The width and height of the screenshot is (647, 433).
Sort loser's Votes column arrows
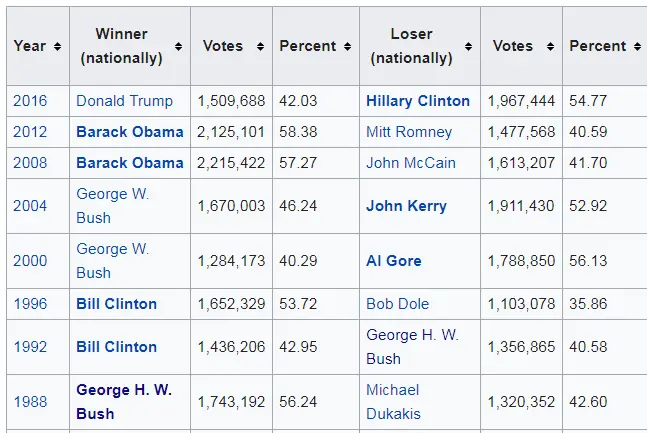click(550, 47)
